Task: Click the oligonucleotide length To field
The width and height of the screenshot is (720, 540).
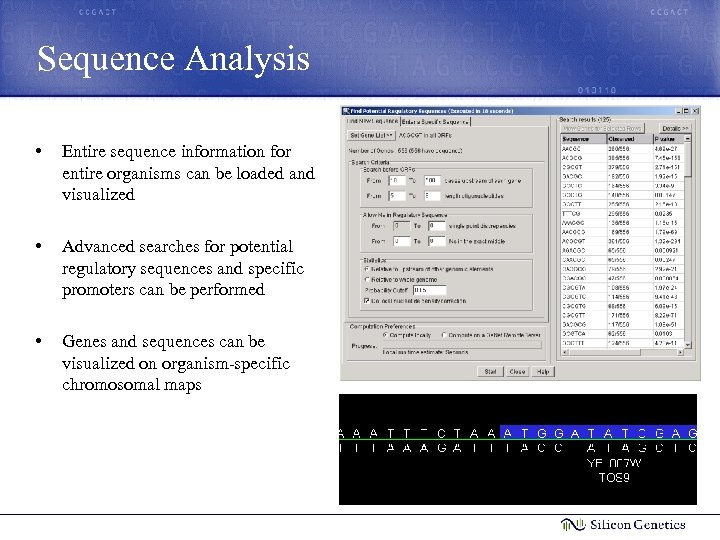Action: pos(432,196)
